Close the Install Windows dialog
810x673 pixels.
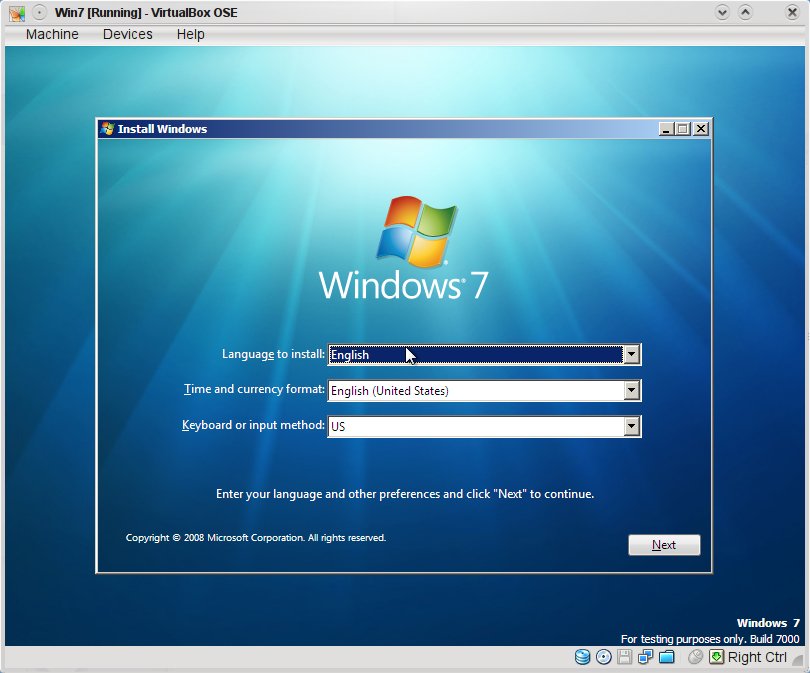[x=700, y=129]
